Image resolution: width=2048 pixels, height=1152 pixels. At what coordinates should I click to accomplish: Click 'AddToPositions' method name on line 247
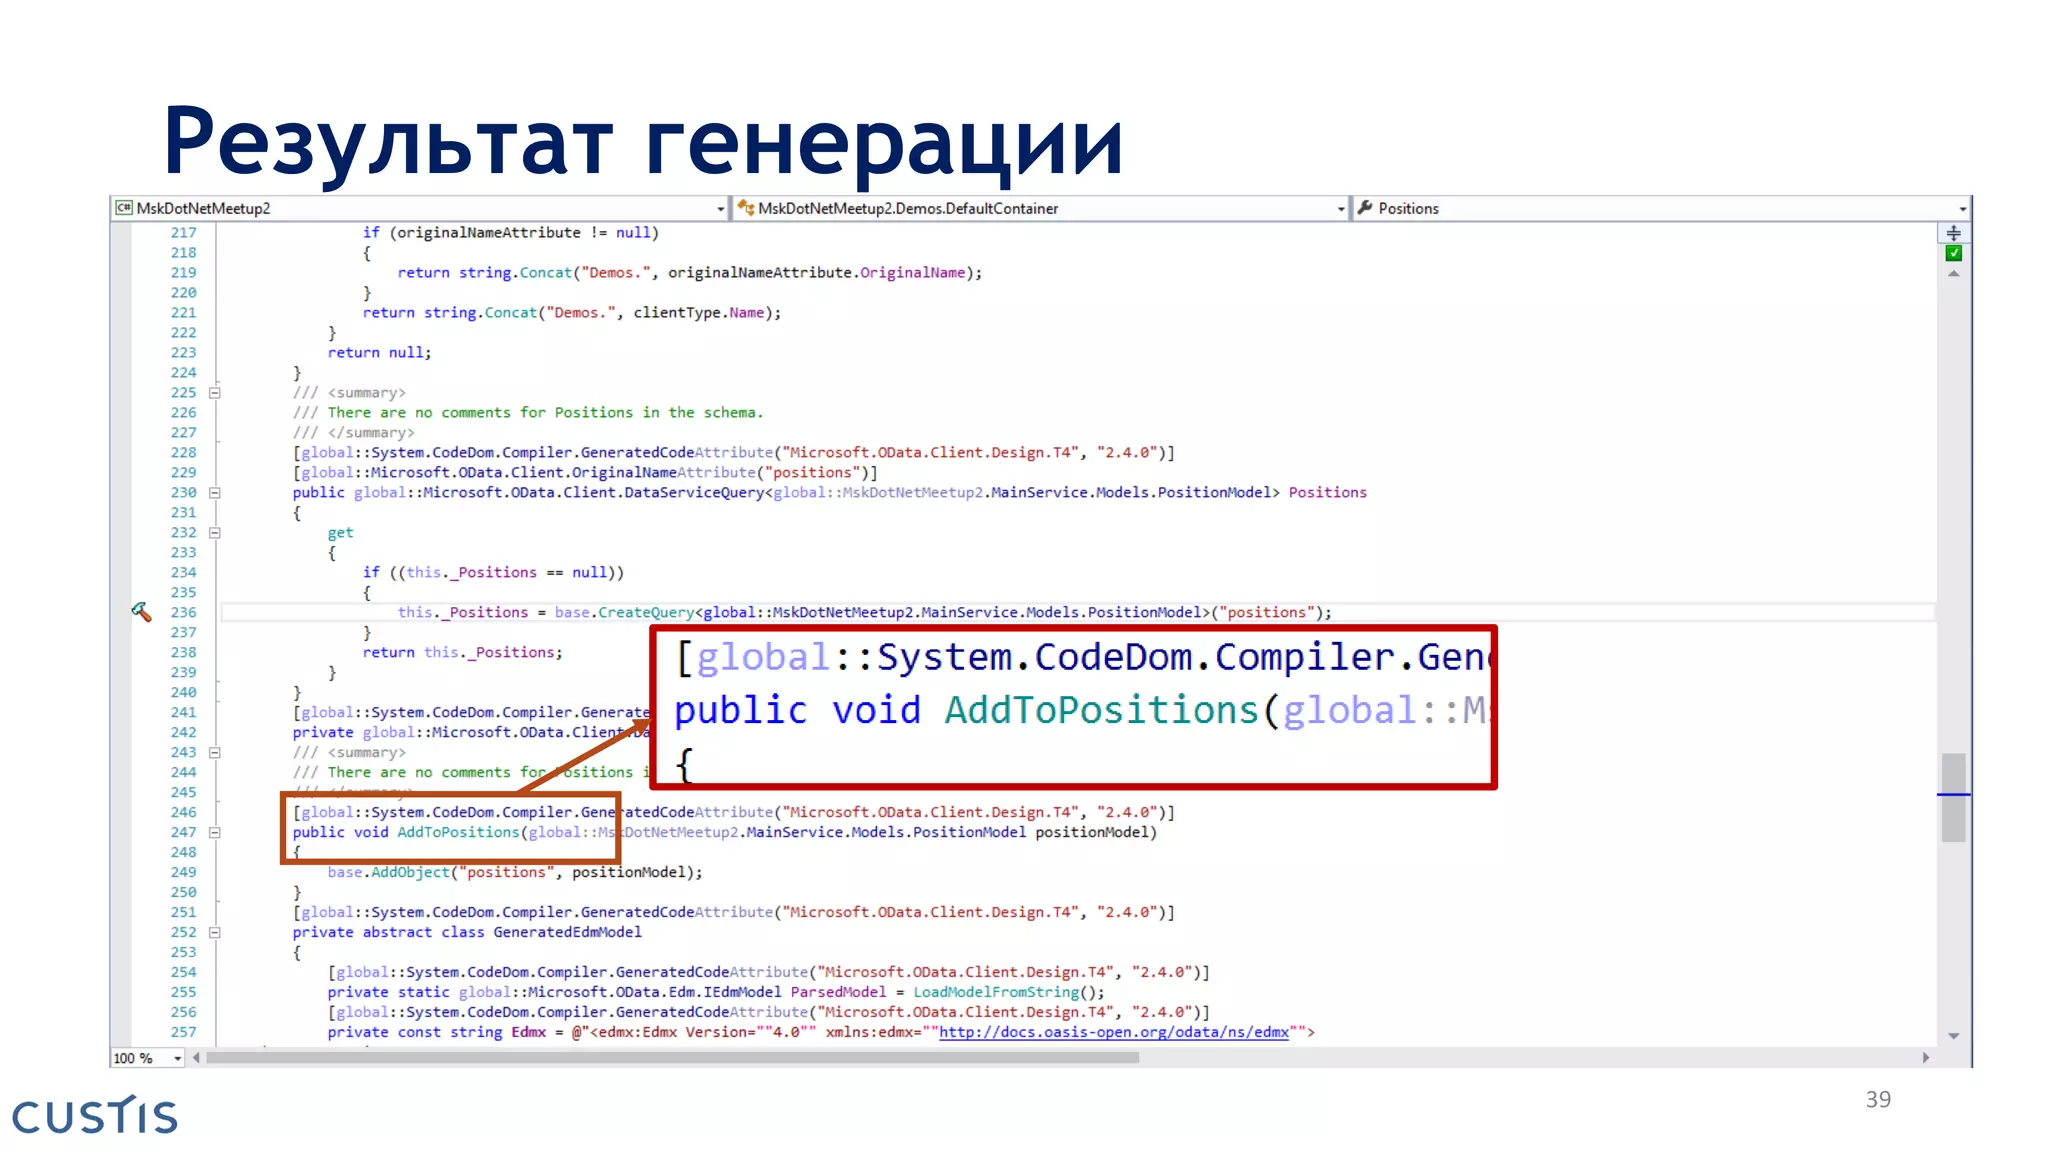pyautogui.click(x=459, y=832)
